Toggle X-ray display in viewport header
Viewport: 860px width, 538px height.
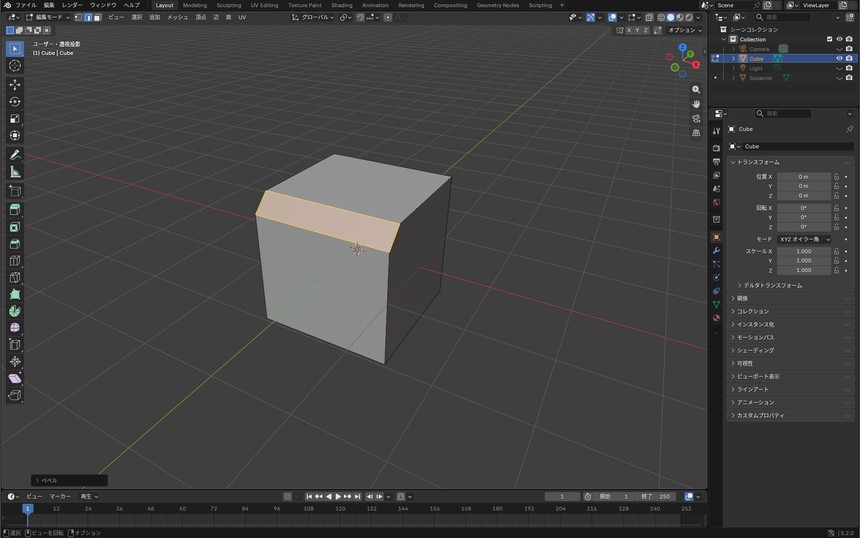pyautogui.click(x=649, y=18)
